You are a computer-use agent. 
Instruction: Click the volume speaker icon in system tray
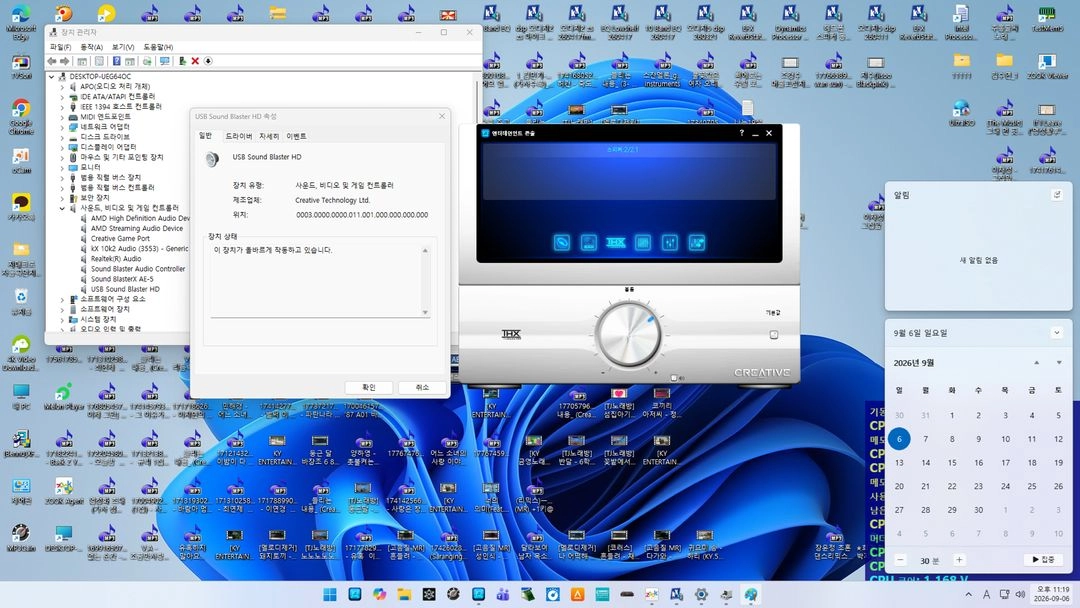point(1020,594)
